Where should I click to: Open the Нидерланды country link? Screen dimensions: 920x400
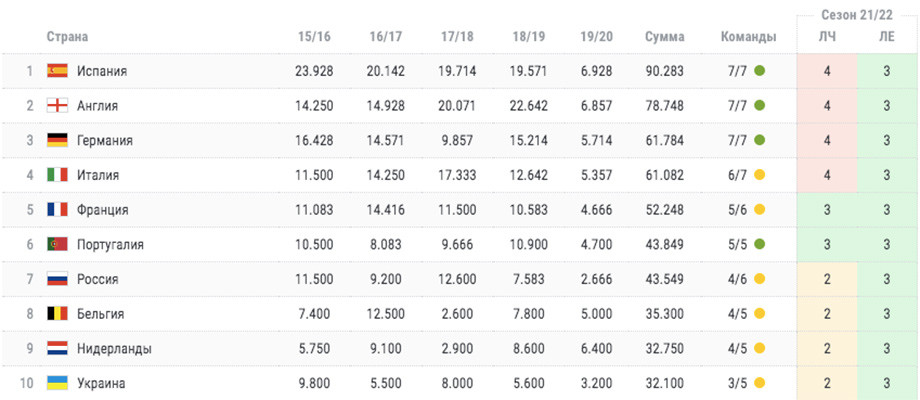pos(114,348)
